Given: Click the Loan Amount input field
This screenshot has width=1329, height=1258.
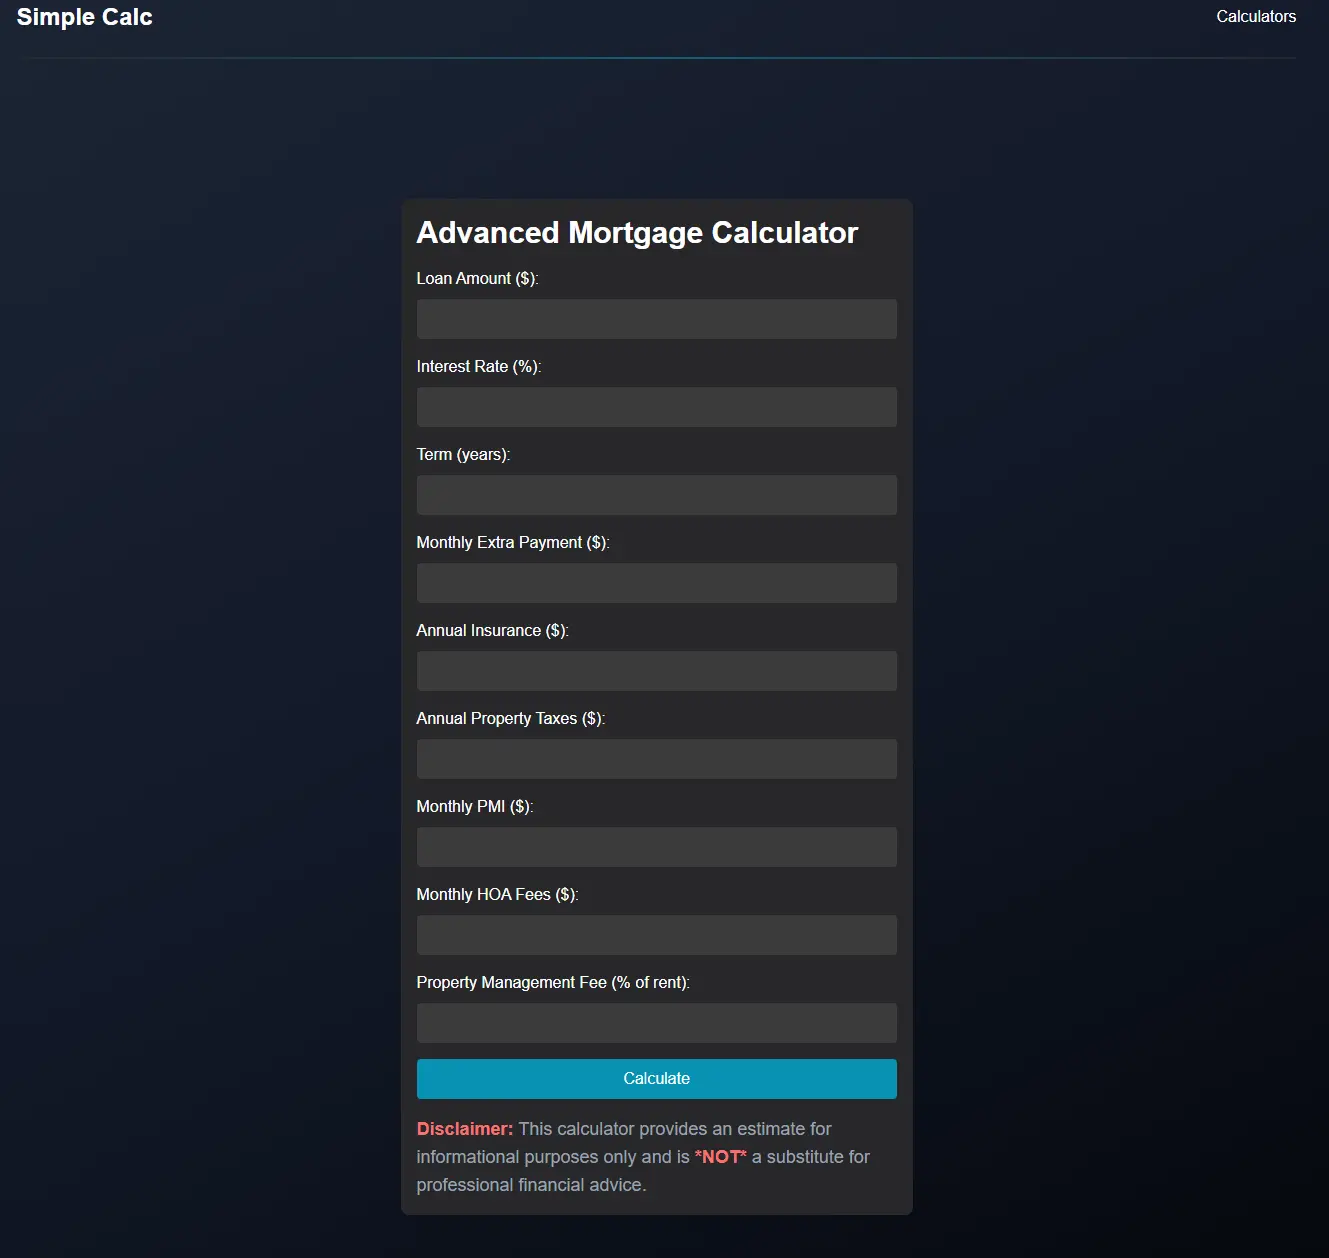Looking at the screenshot, I should pos(656,318).
